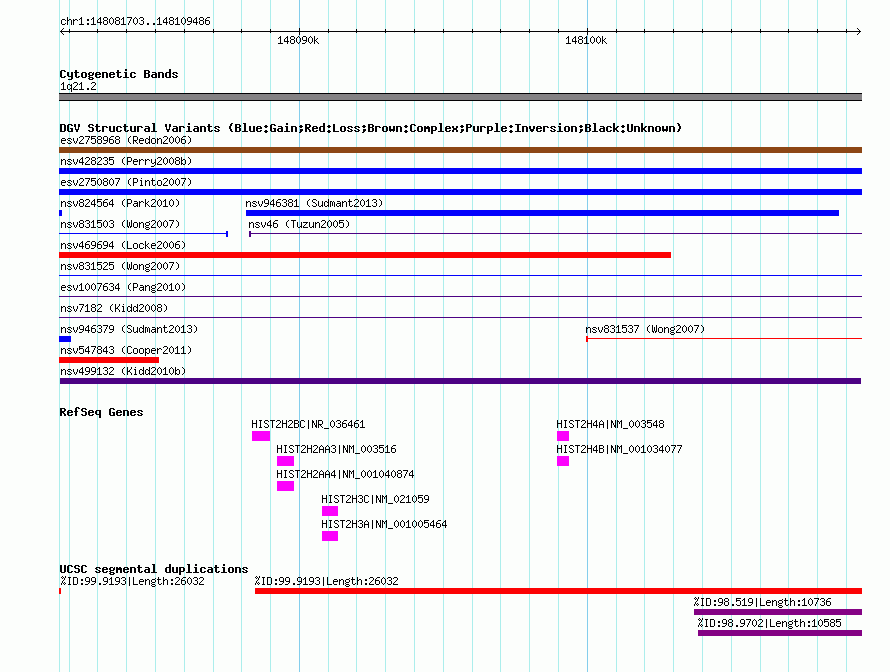Click the HIST2H4B|NM_001034077 label
Viewport: 890px width, 672px height.
(x=619, y=449)
